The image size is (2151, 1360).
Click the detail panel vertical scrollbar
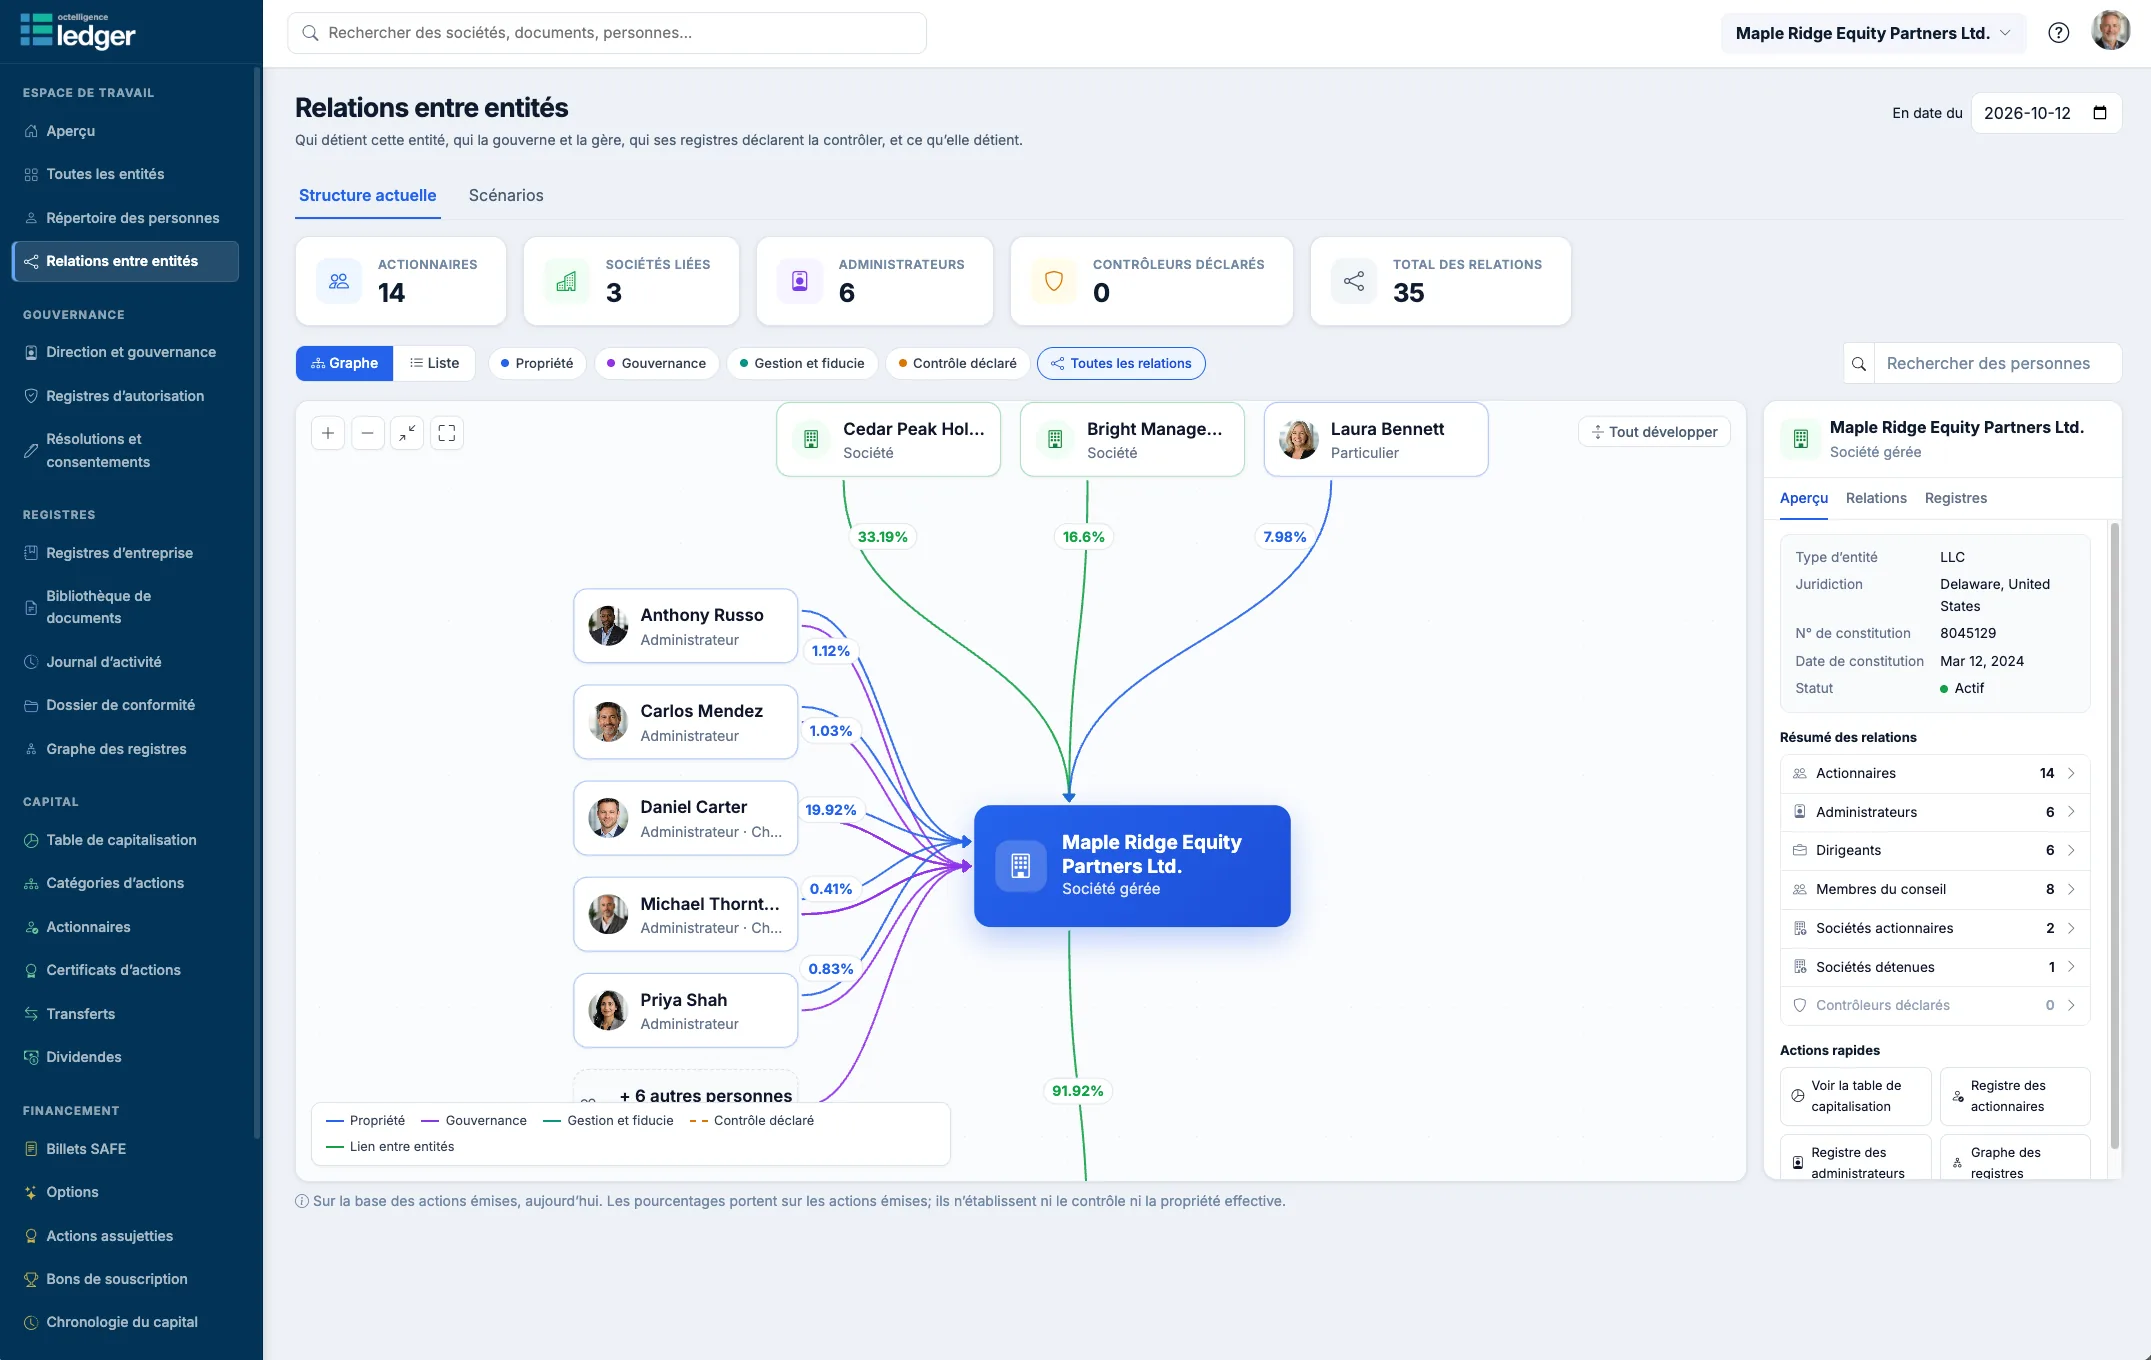coord(2114,835)
